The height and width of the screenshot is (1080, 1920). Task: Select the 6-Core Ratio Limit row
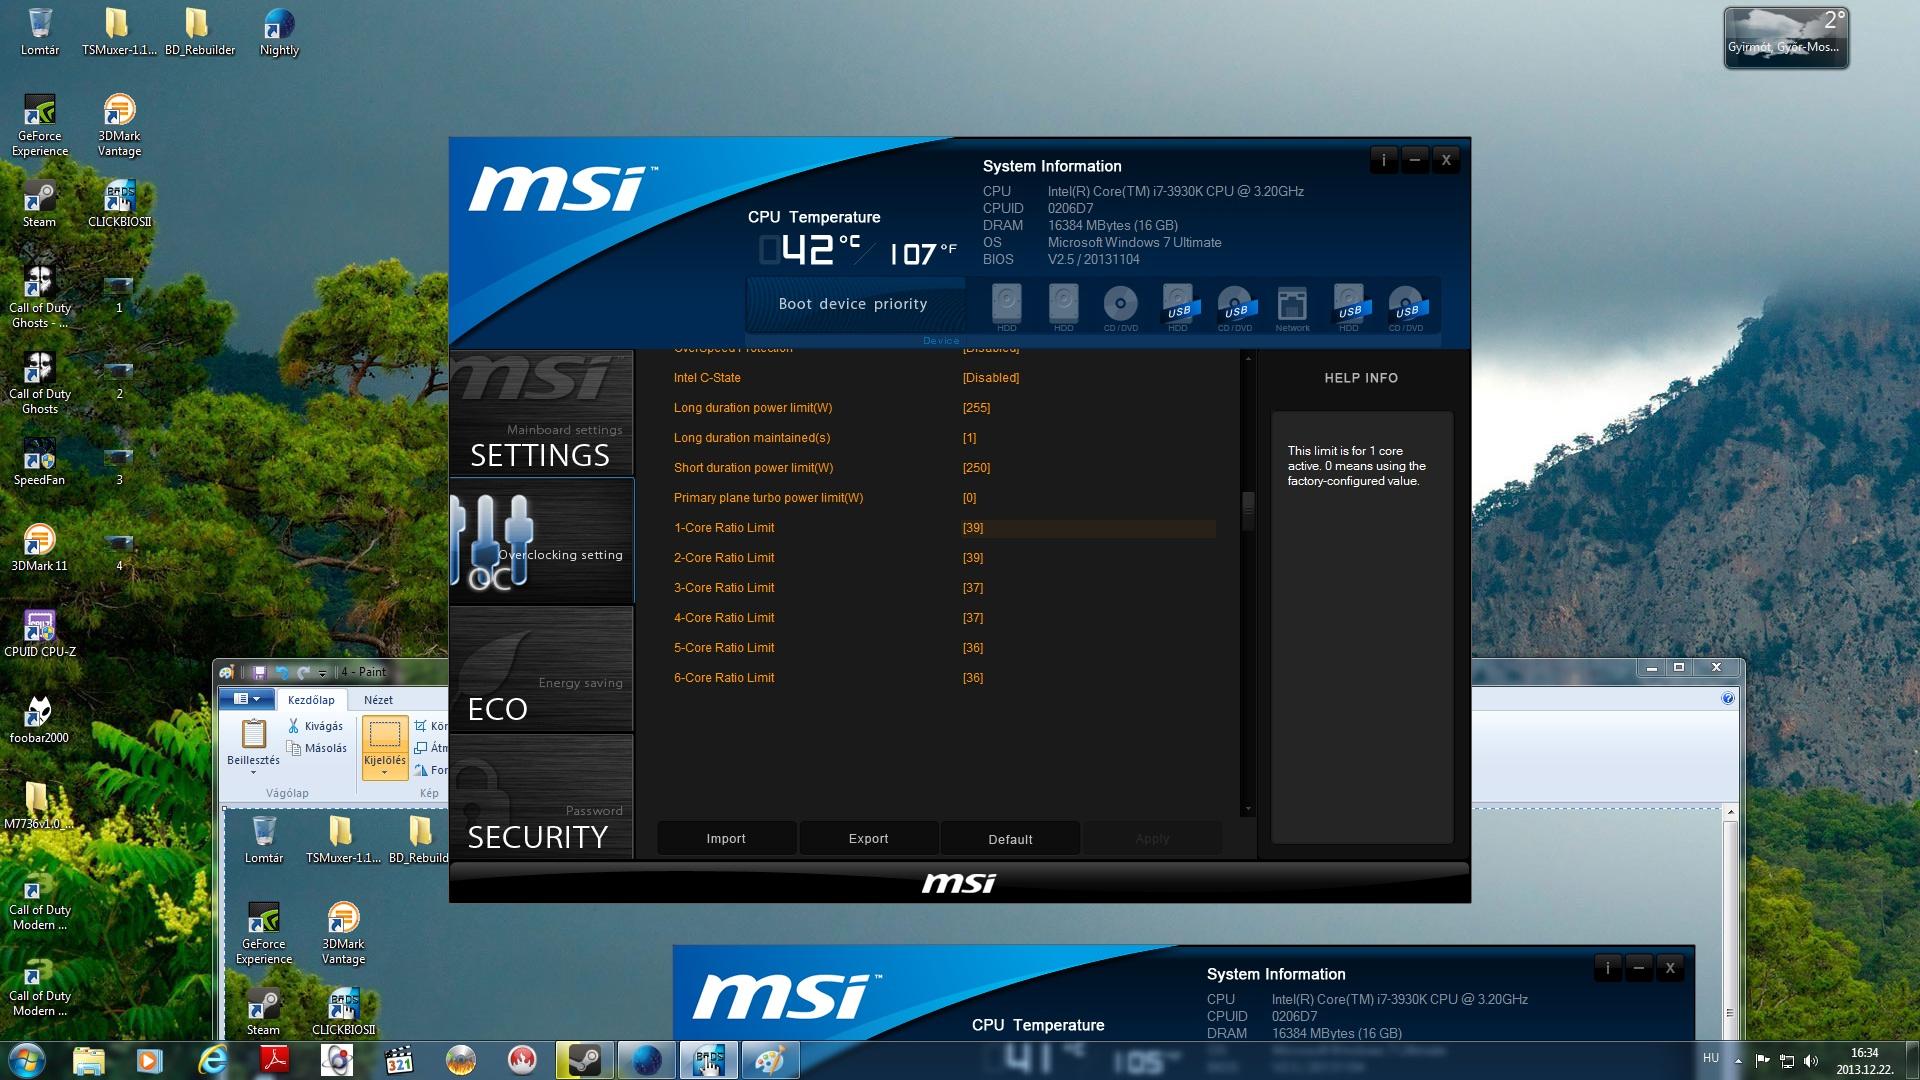click(x=944, y=678)
